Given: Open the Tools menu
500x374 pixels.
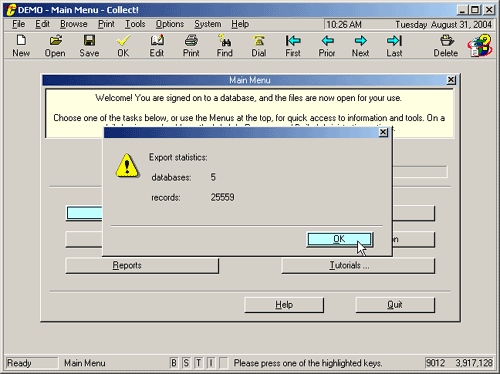Looking at the screenshot, I should [x=135, y=24].
